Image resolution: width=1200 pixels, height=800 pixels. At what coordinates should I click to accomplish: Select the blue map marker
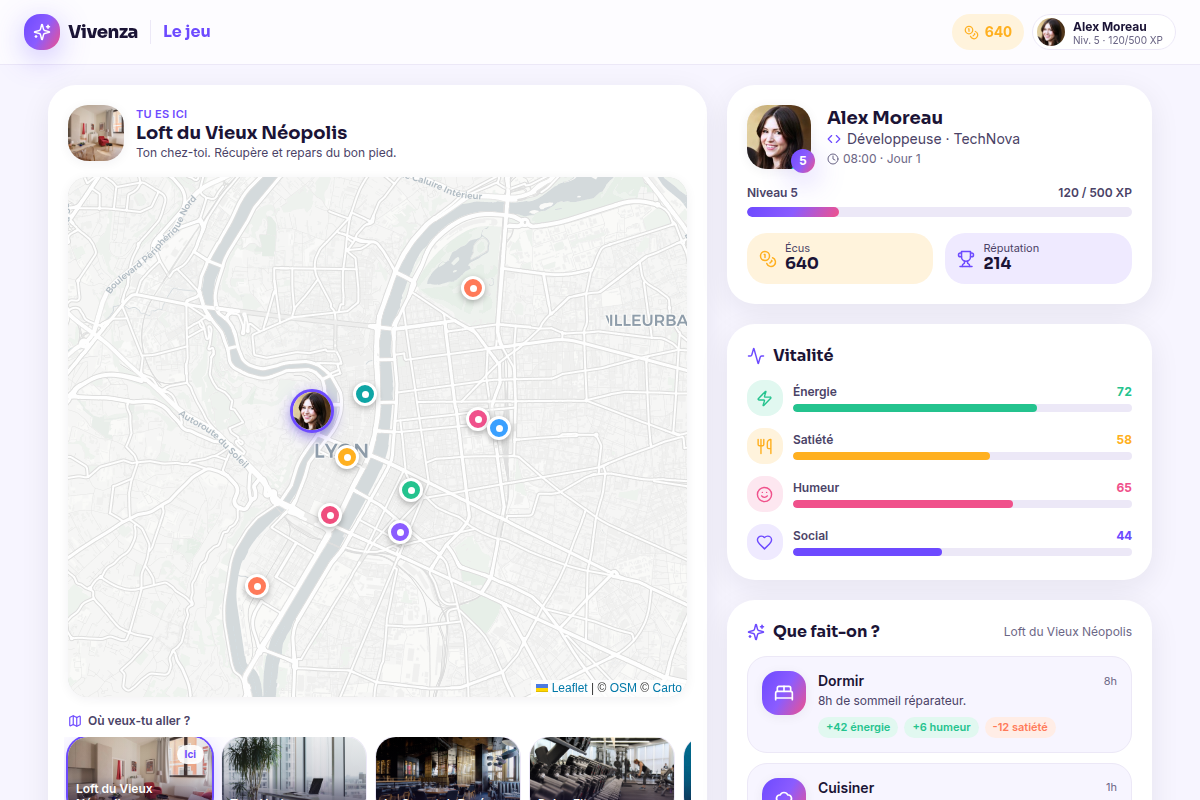(x=499, y=428)
